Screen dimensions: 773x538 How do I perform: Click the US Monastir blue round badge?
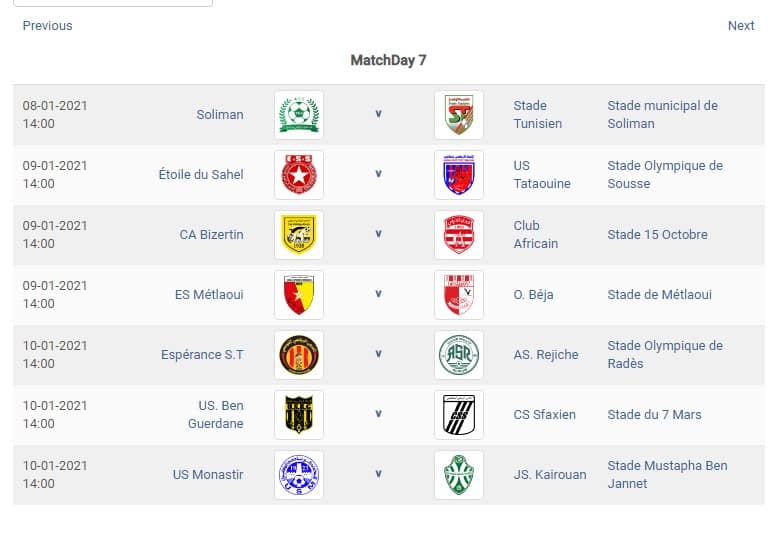coord(299,475)
